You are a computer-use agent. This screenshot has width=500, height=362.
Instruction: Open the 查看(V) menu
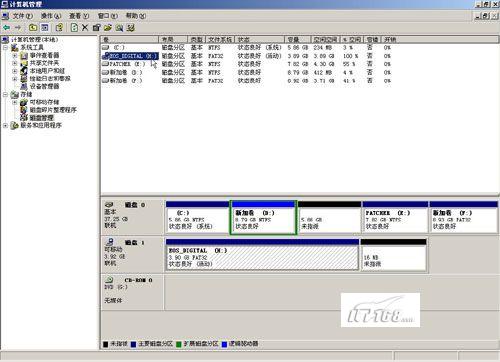(x=79, y=16)
